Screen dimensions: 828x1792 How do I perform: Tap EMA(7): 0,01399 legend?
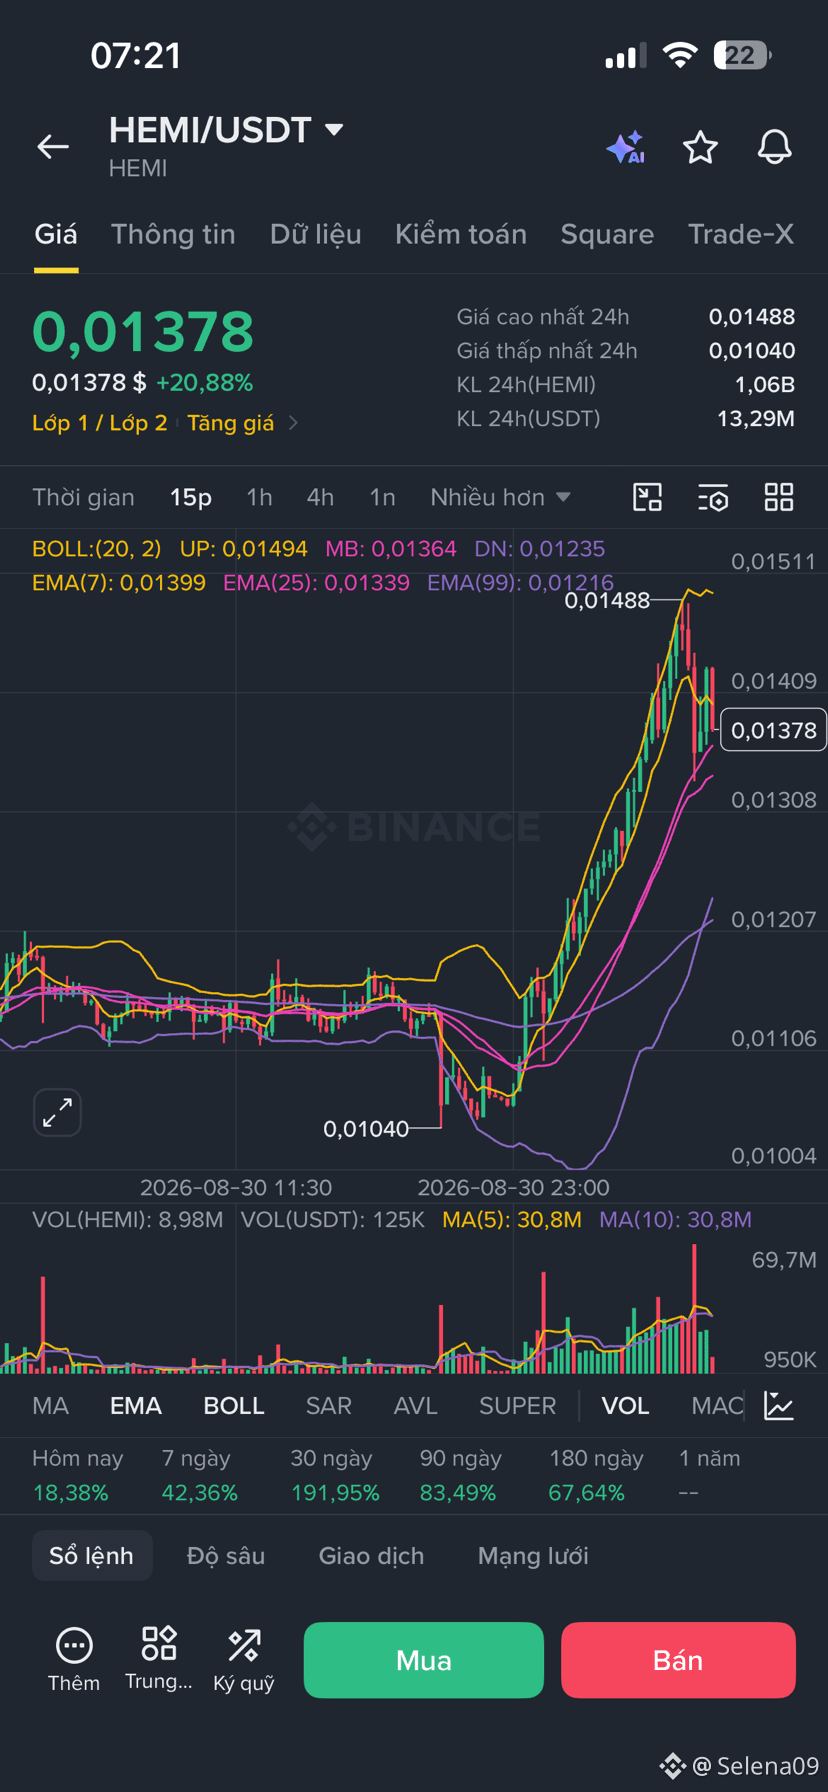click(x=119, y=582)
